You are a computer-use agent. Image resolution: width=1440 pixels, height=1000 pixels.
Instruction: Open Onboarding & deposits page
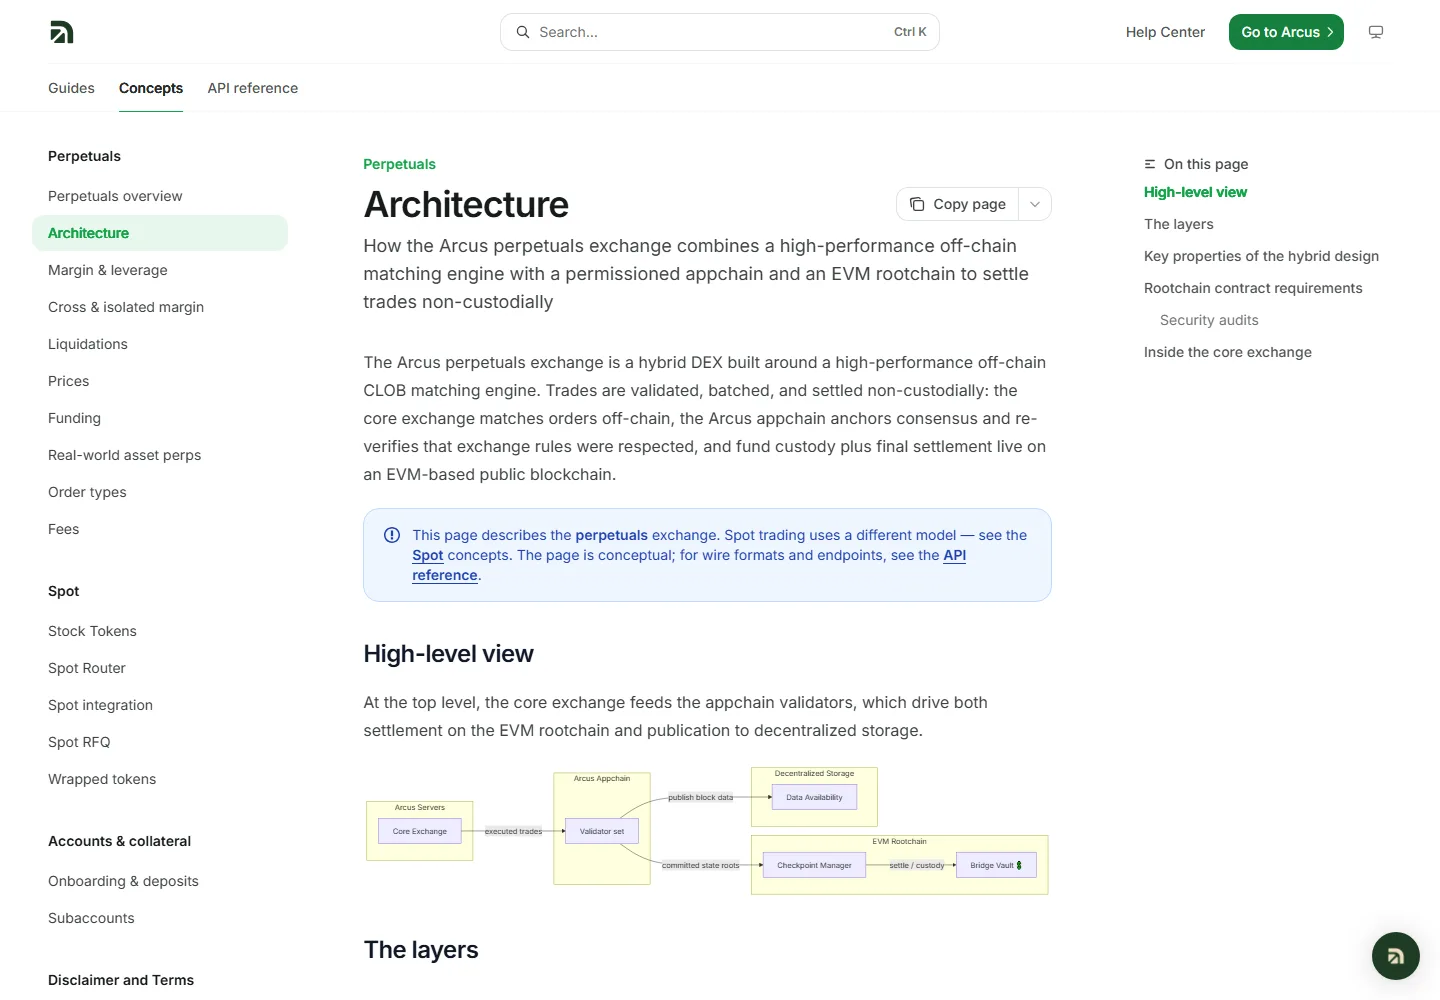[160, 881]
